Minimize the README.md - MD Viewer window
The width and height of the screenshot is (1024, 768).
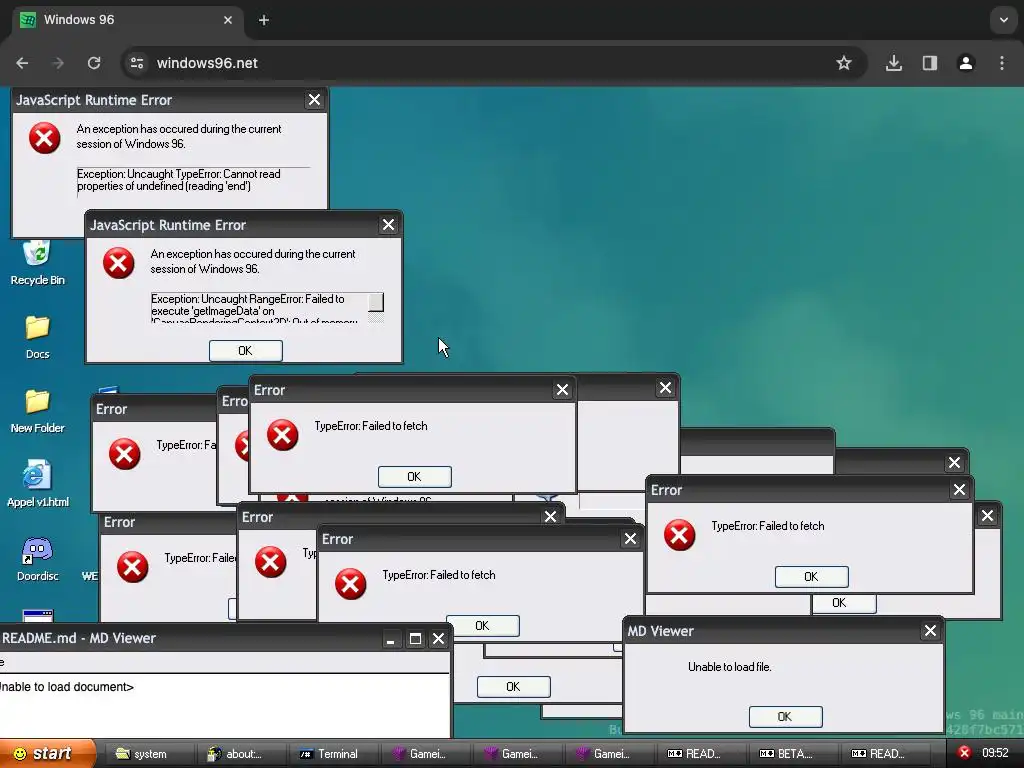click(391, 639)
